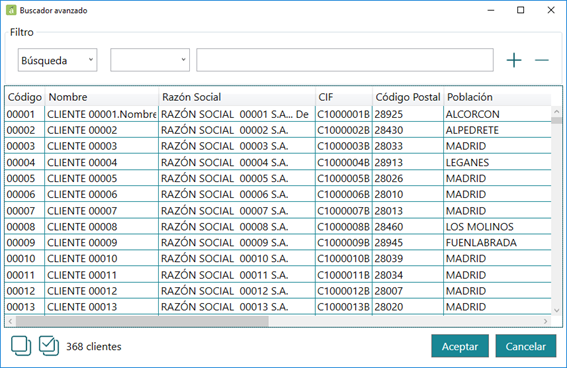Click the vertical scrollbar down arrow
The image size is (567, 368).
[557, 311]
